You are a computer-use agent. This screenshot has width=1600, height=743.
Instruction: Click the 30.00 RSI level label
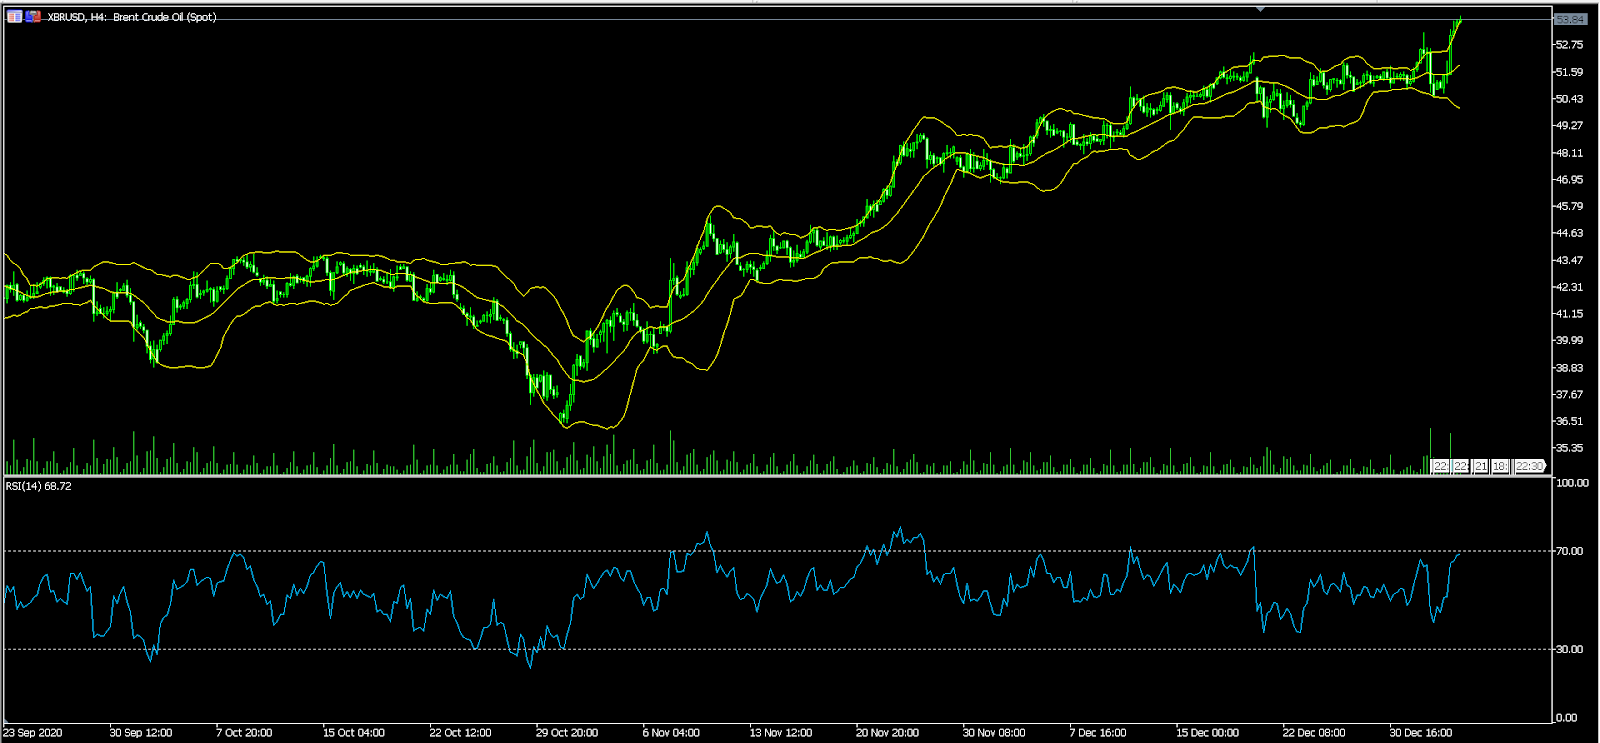point(1570,649)
